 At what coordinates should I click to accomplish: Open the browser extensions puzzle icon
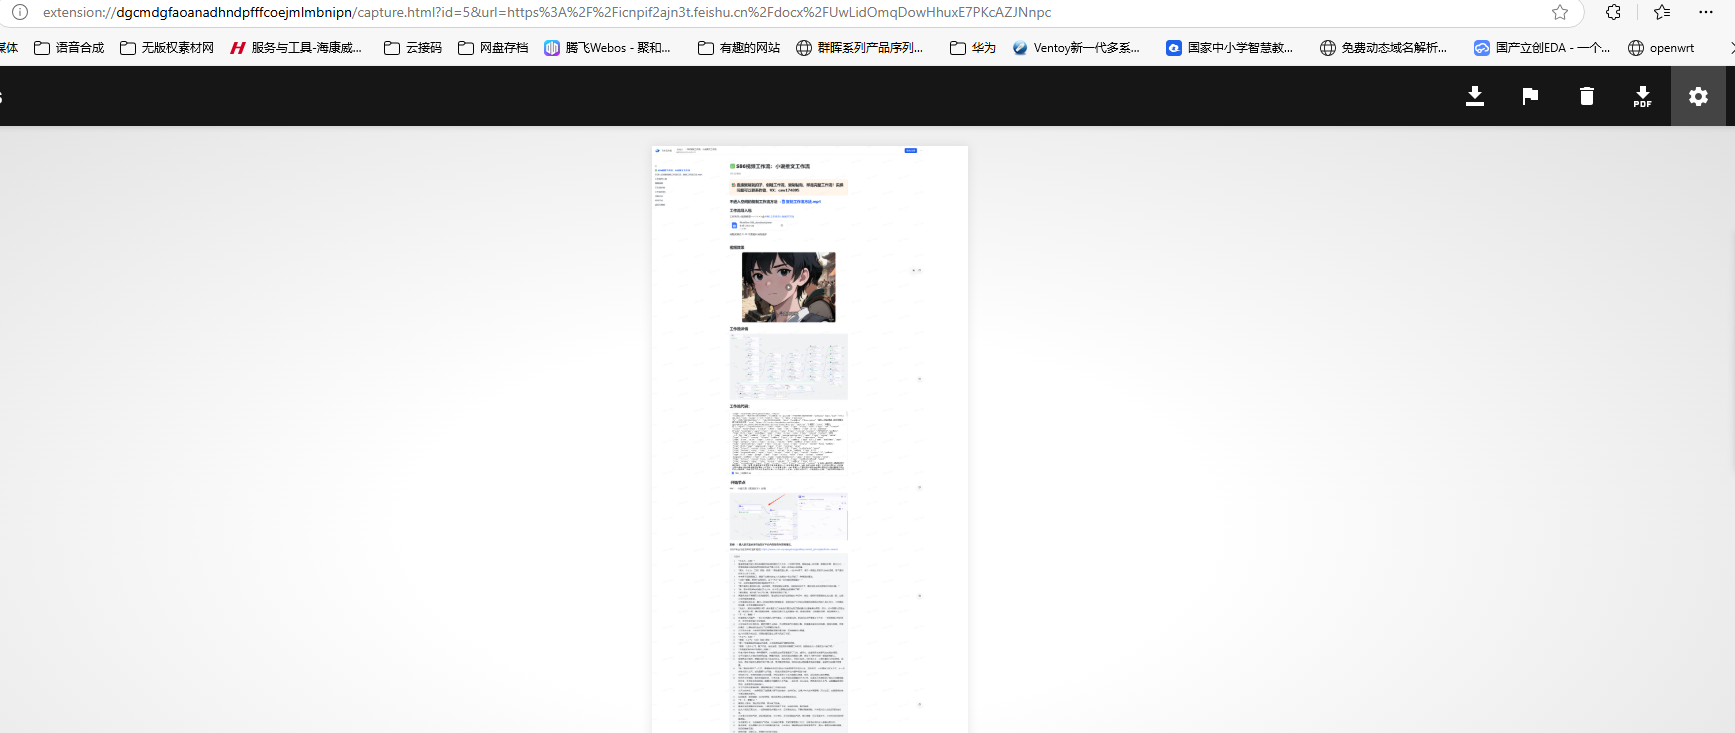point(1613,12)
